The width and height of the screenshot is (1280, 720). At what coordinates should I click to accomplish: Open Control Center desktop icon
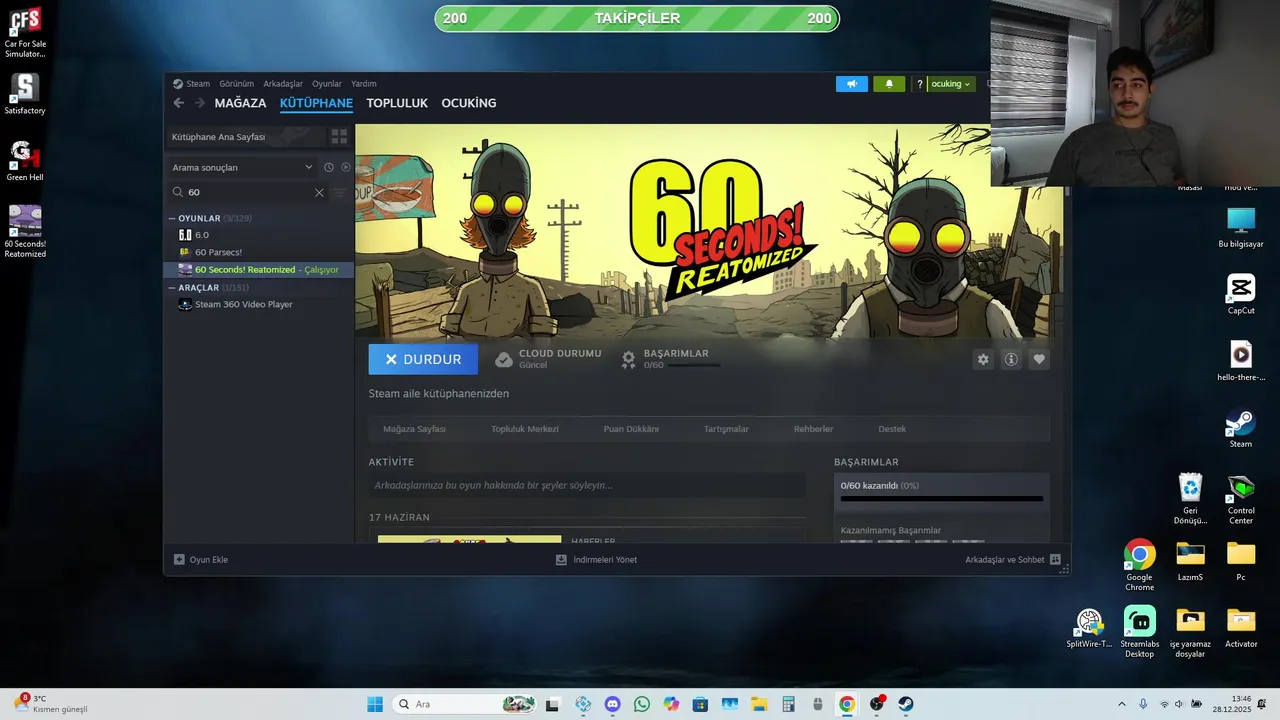[x=1241, y=500]
